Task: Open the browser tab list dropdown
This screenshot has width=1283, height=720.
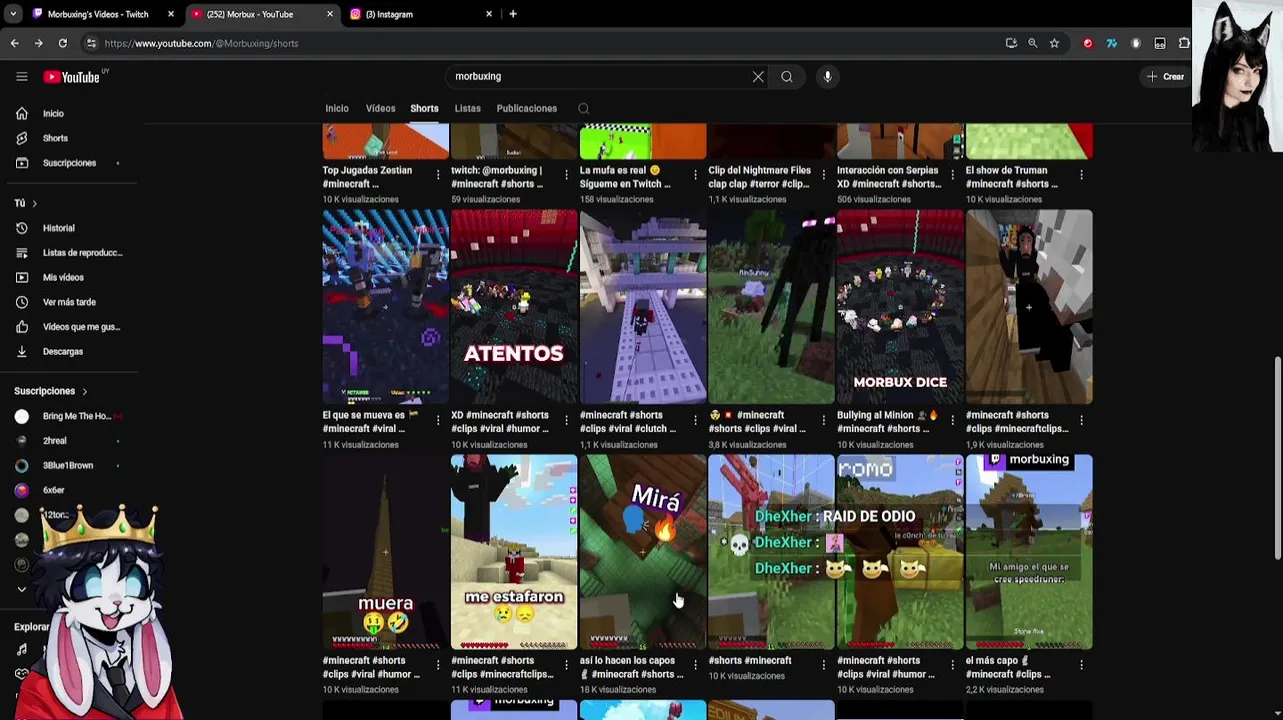Action: click(12, 14)
